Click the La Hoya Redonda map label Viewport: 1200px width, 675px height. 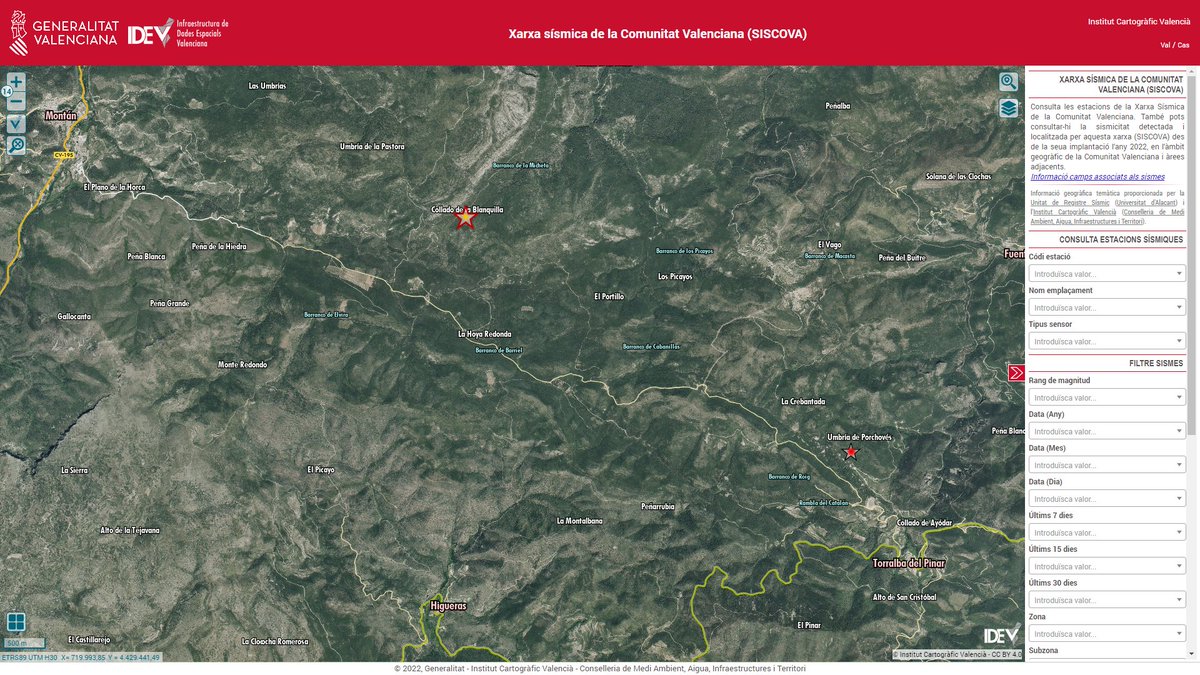coord(484,334)
